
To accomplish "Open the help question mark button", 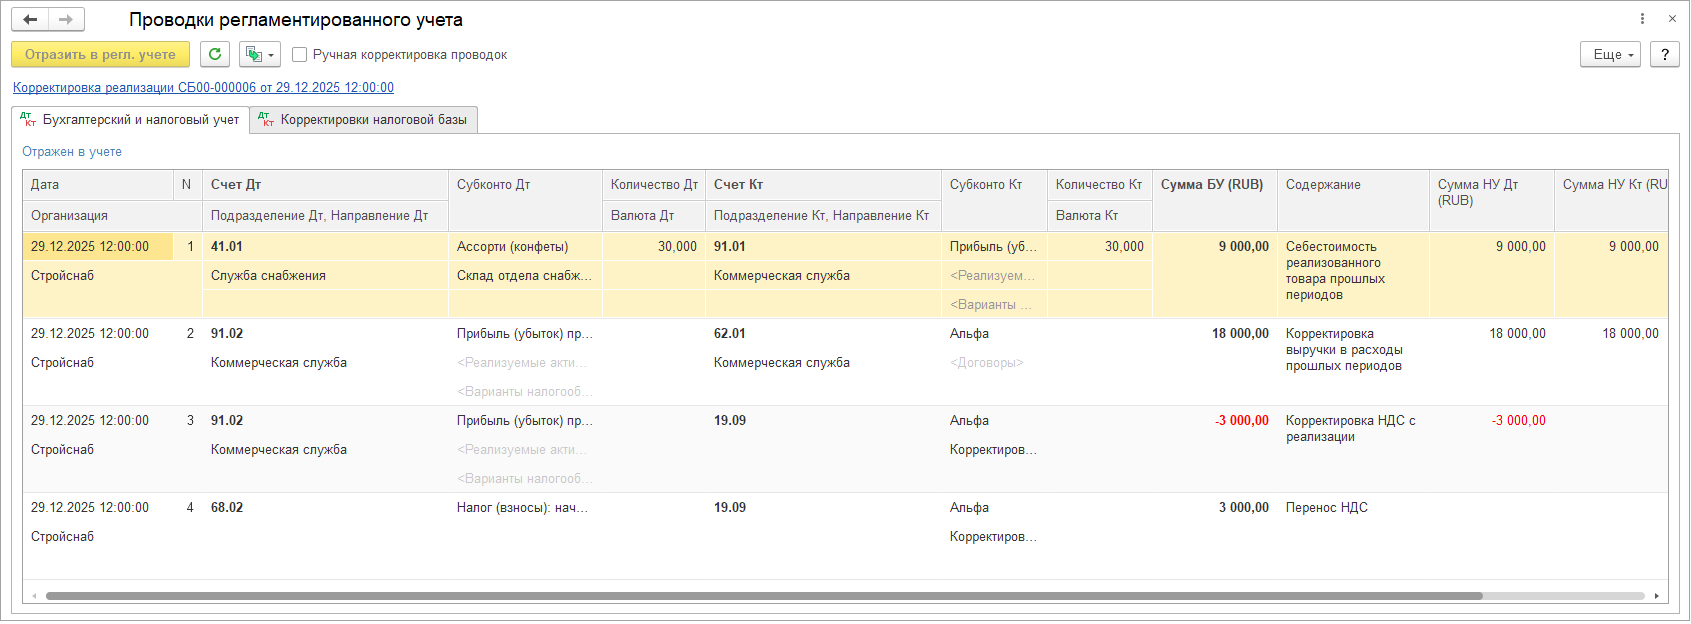I will point(1664,54).
